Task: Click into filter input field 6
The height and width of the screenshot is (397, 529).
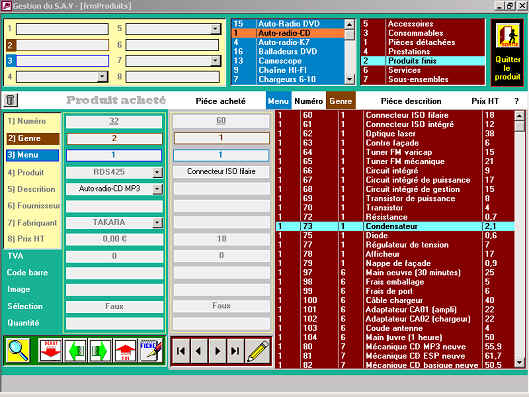Action: [172, 45]
